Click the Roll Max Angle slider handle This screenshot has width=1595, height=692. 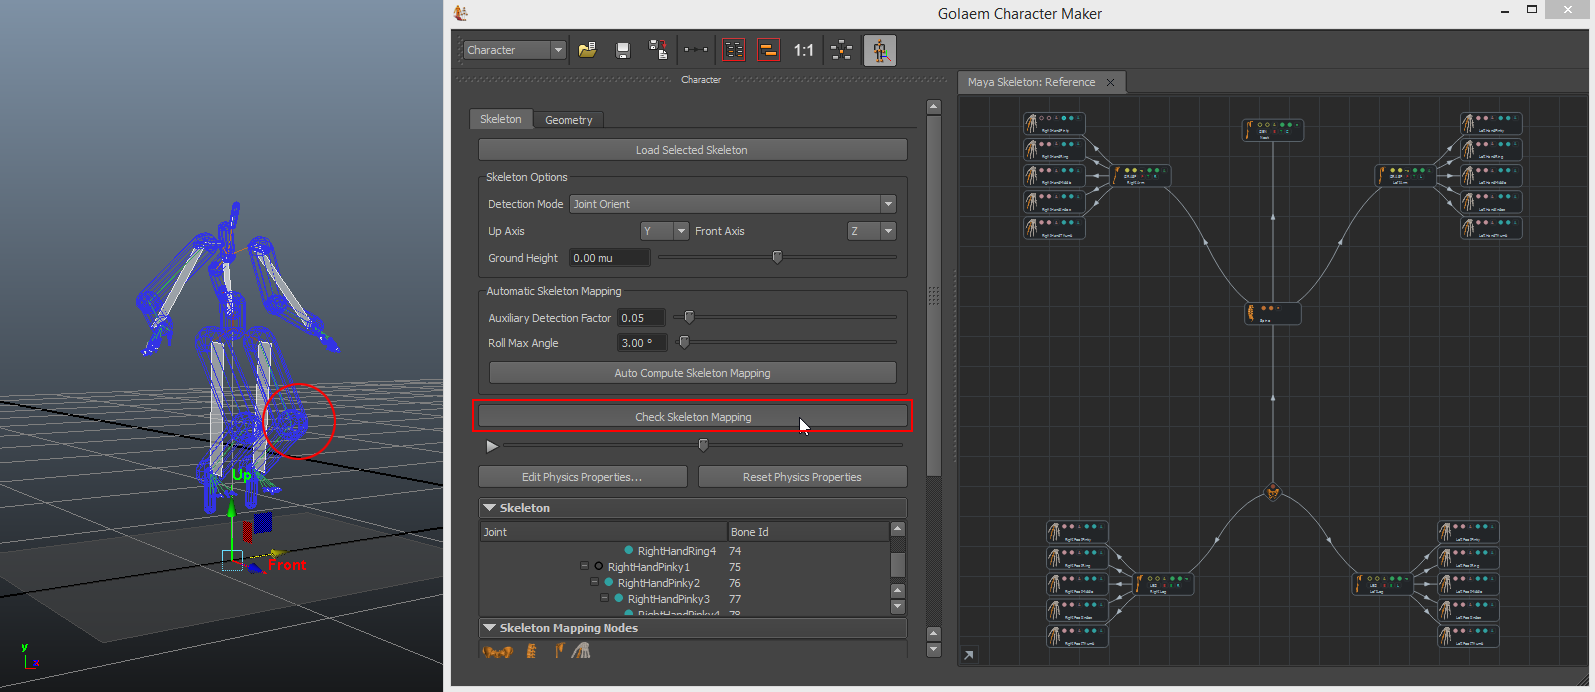[684, 342]
